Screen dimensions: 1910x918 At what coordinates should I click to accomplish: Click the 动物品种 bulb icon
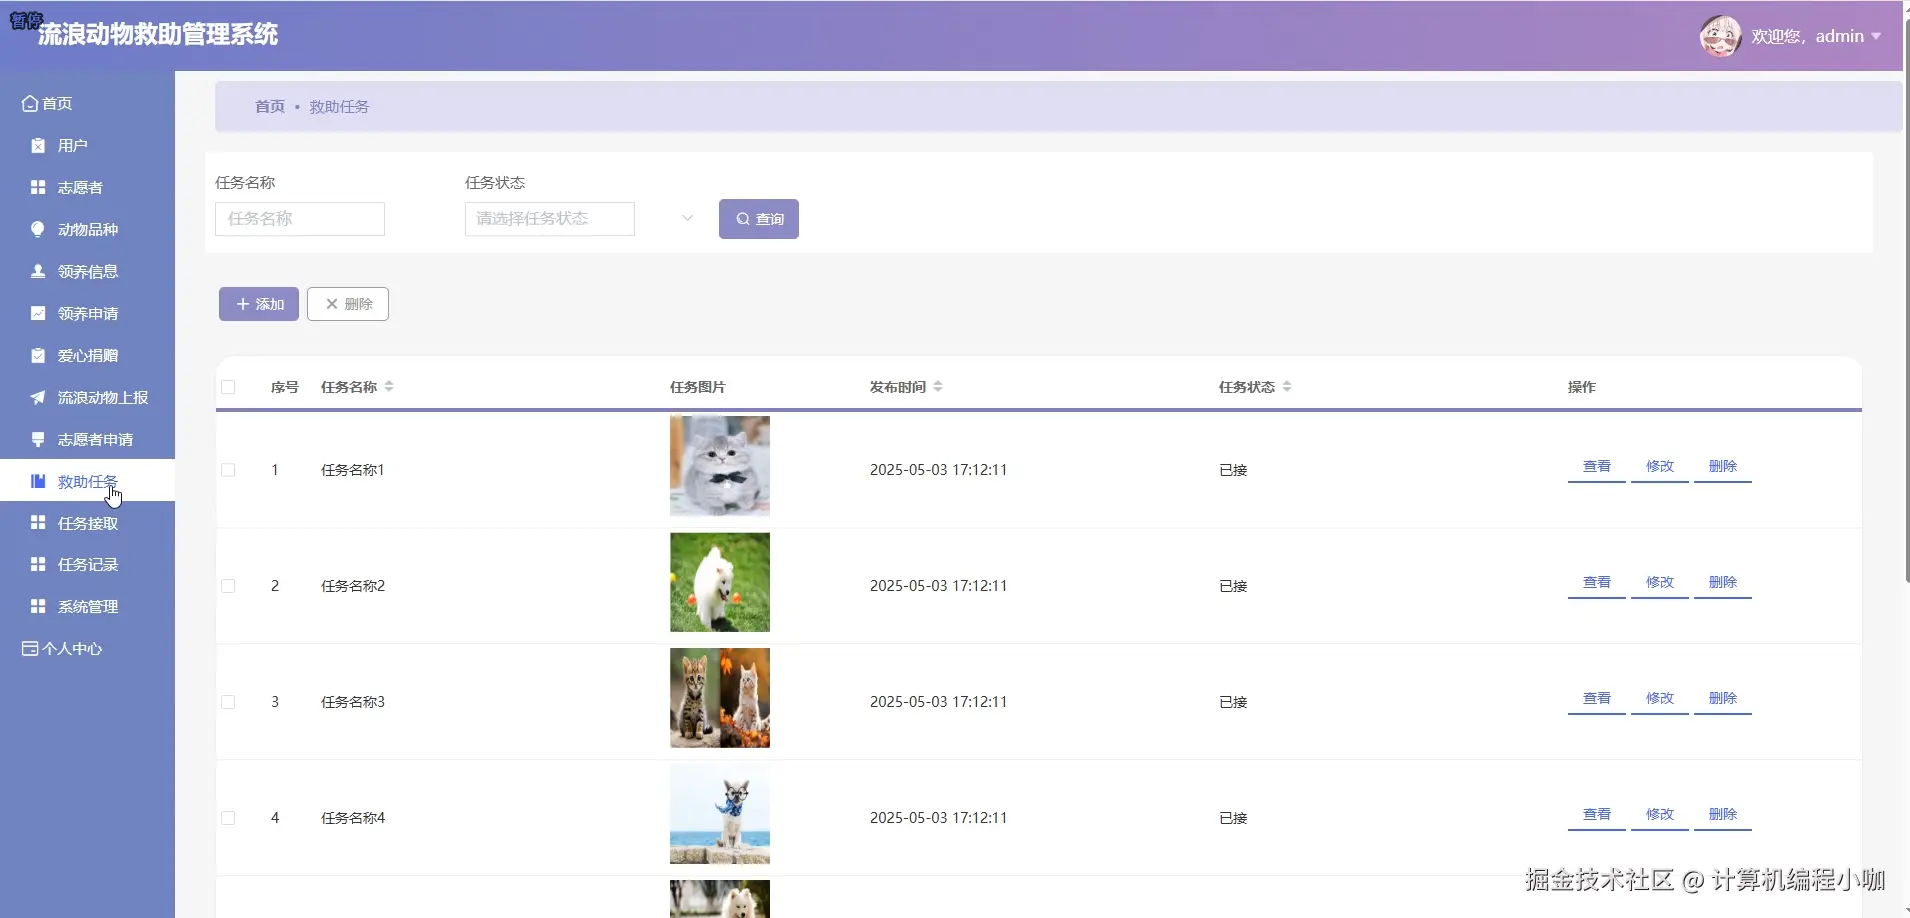[x=38, y=230]
